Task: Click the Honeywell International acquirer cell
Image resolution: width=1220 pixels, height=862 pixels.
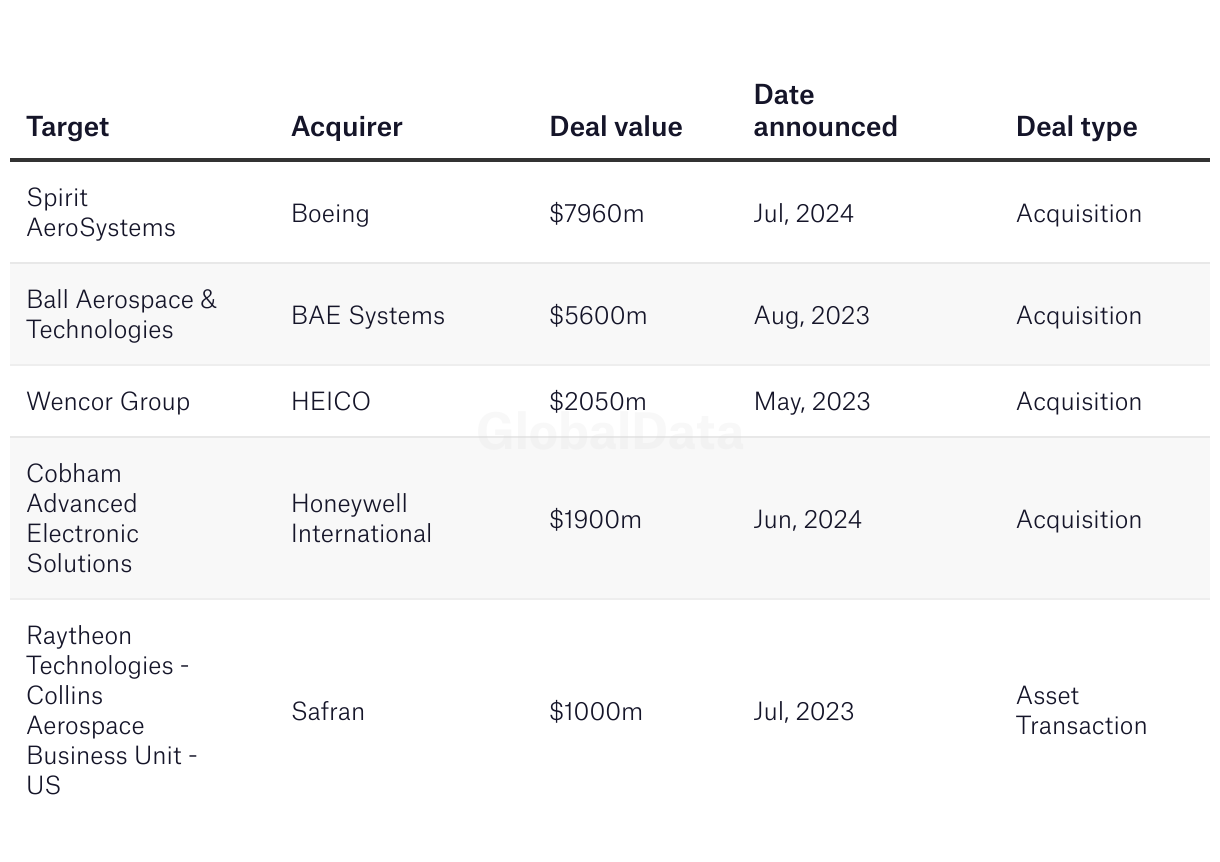Action: point(361,518)
